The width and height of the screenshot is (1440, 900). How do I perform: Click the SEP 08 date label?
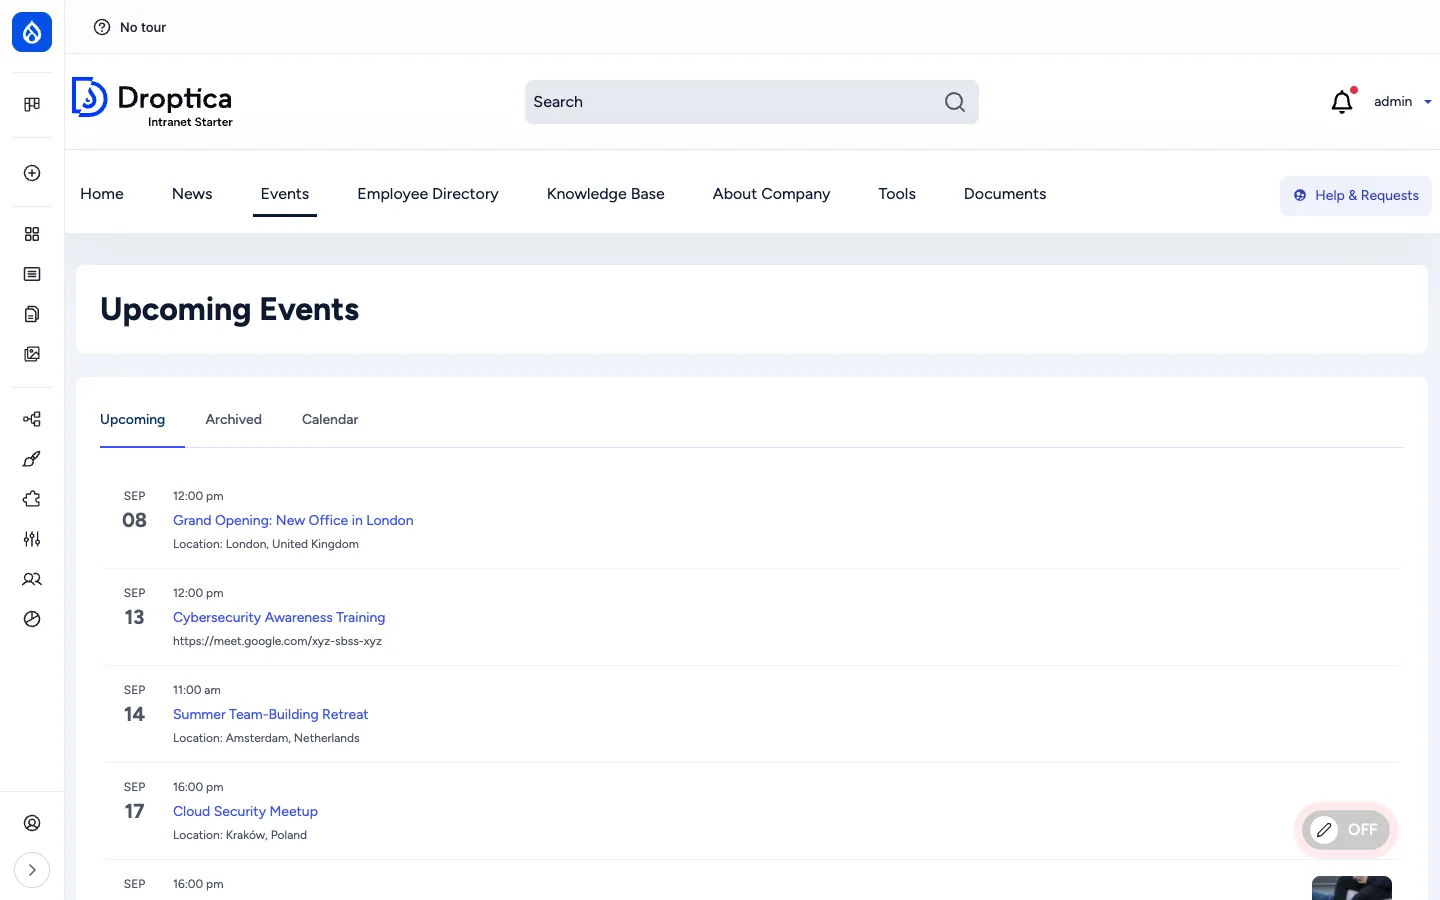pos(134,511)
